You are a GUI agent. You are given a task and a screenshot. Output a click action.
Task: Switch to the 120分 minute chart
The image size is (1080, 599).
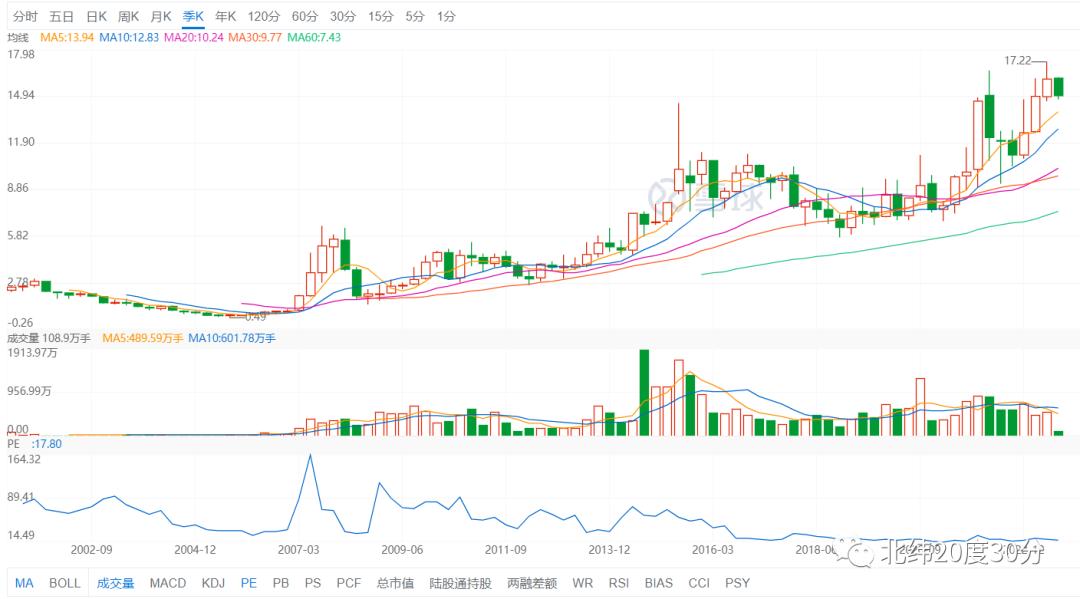point(264,17)
